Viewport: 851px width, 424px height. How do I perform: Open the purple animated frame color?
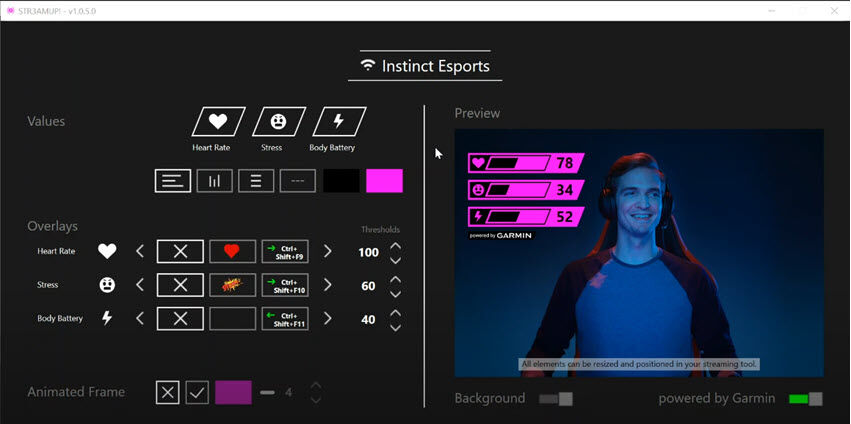tap(233, 392)
